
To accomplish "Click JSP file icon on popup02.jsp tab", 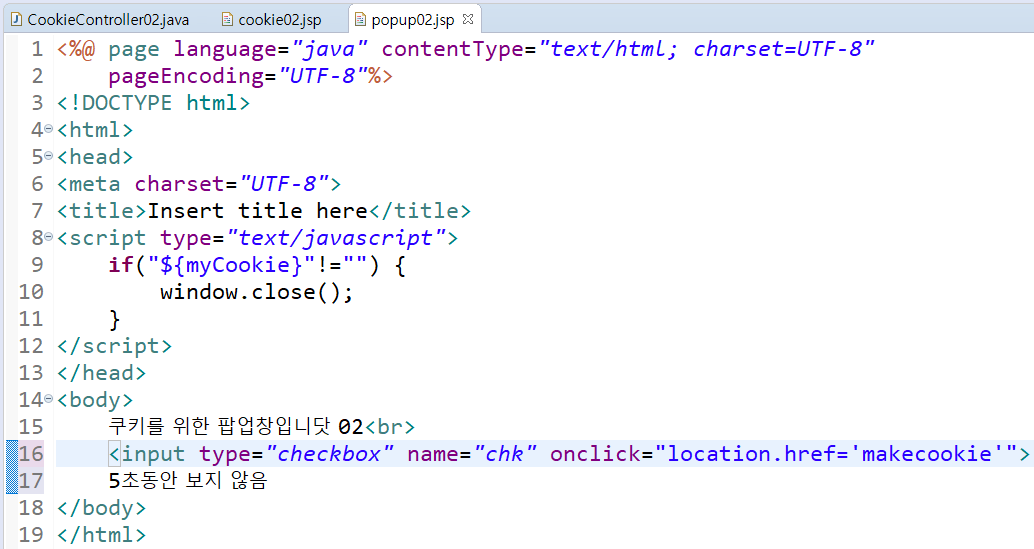I will pyautogui.click(x=360, y=20).
